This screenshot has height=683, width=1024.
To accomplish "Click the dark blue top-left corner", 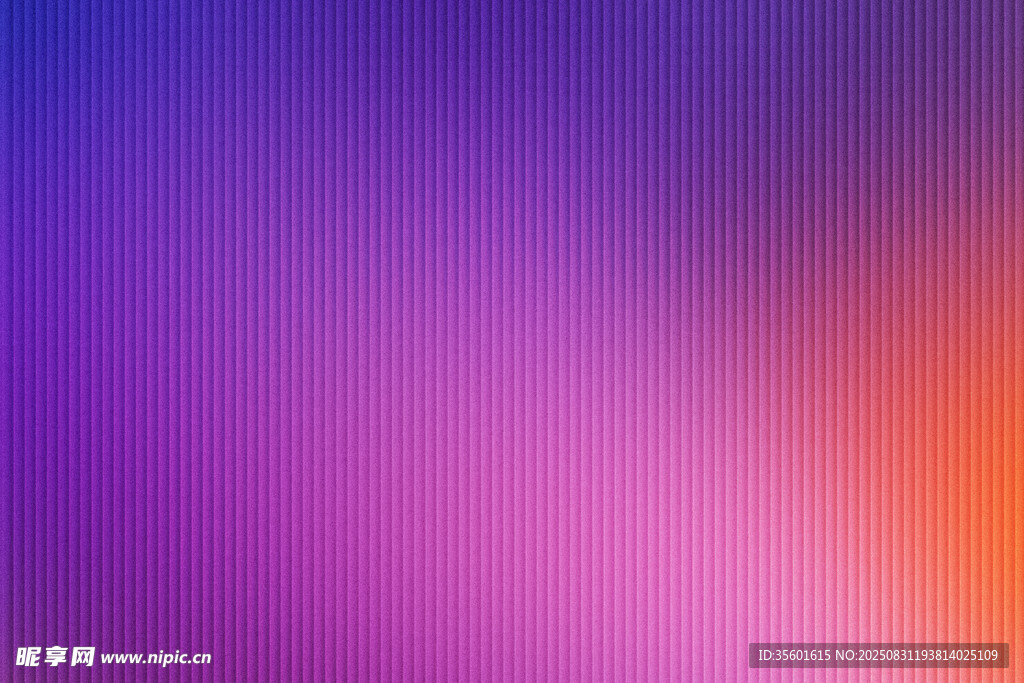I will pos(15,15).
